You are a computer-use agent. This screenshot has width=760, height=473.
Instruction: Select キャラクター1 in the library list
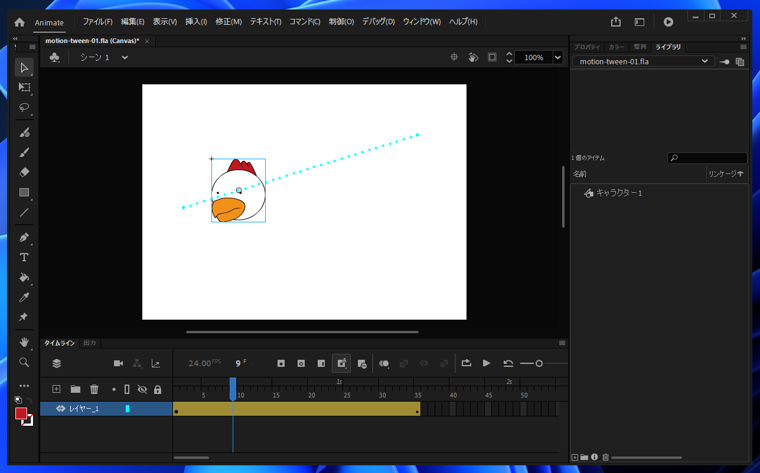click(x=618, y=193)
